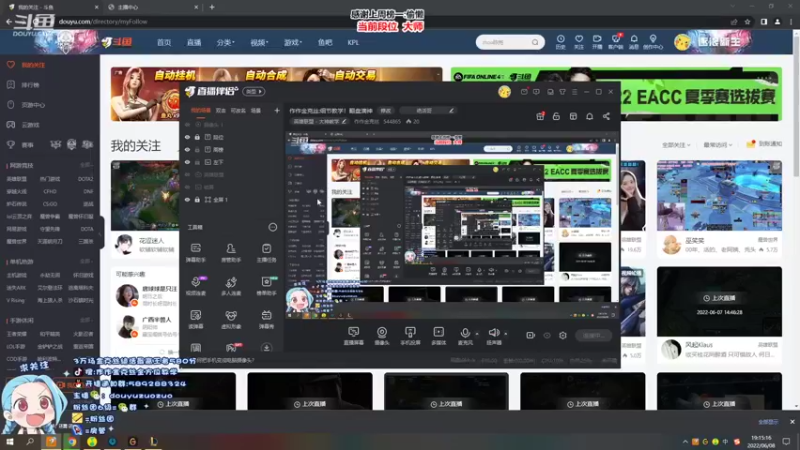Go to 直播 in Douyu navigation
Image resolution: width=800 pixels, height=450 pixels.
click(194, 42)
